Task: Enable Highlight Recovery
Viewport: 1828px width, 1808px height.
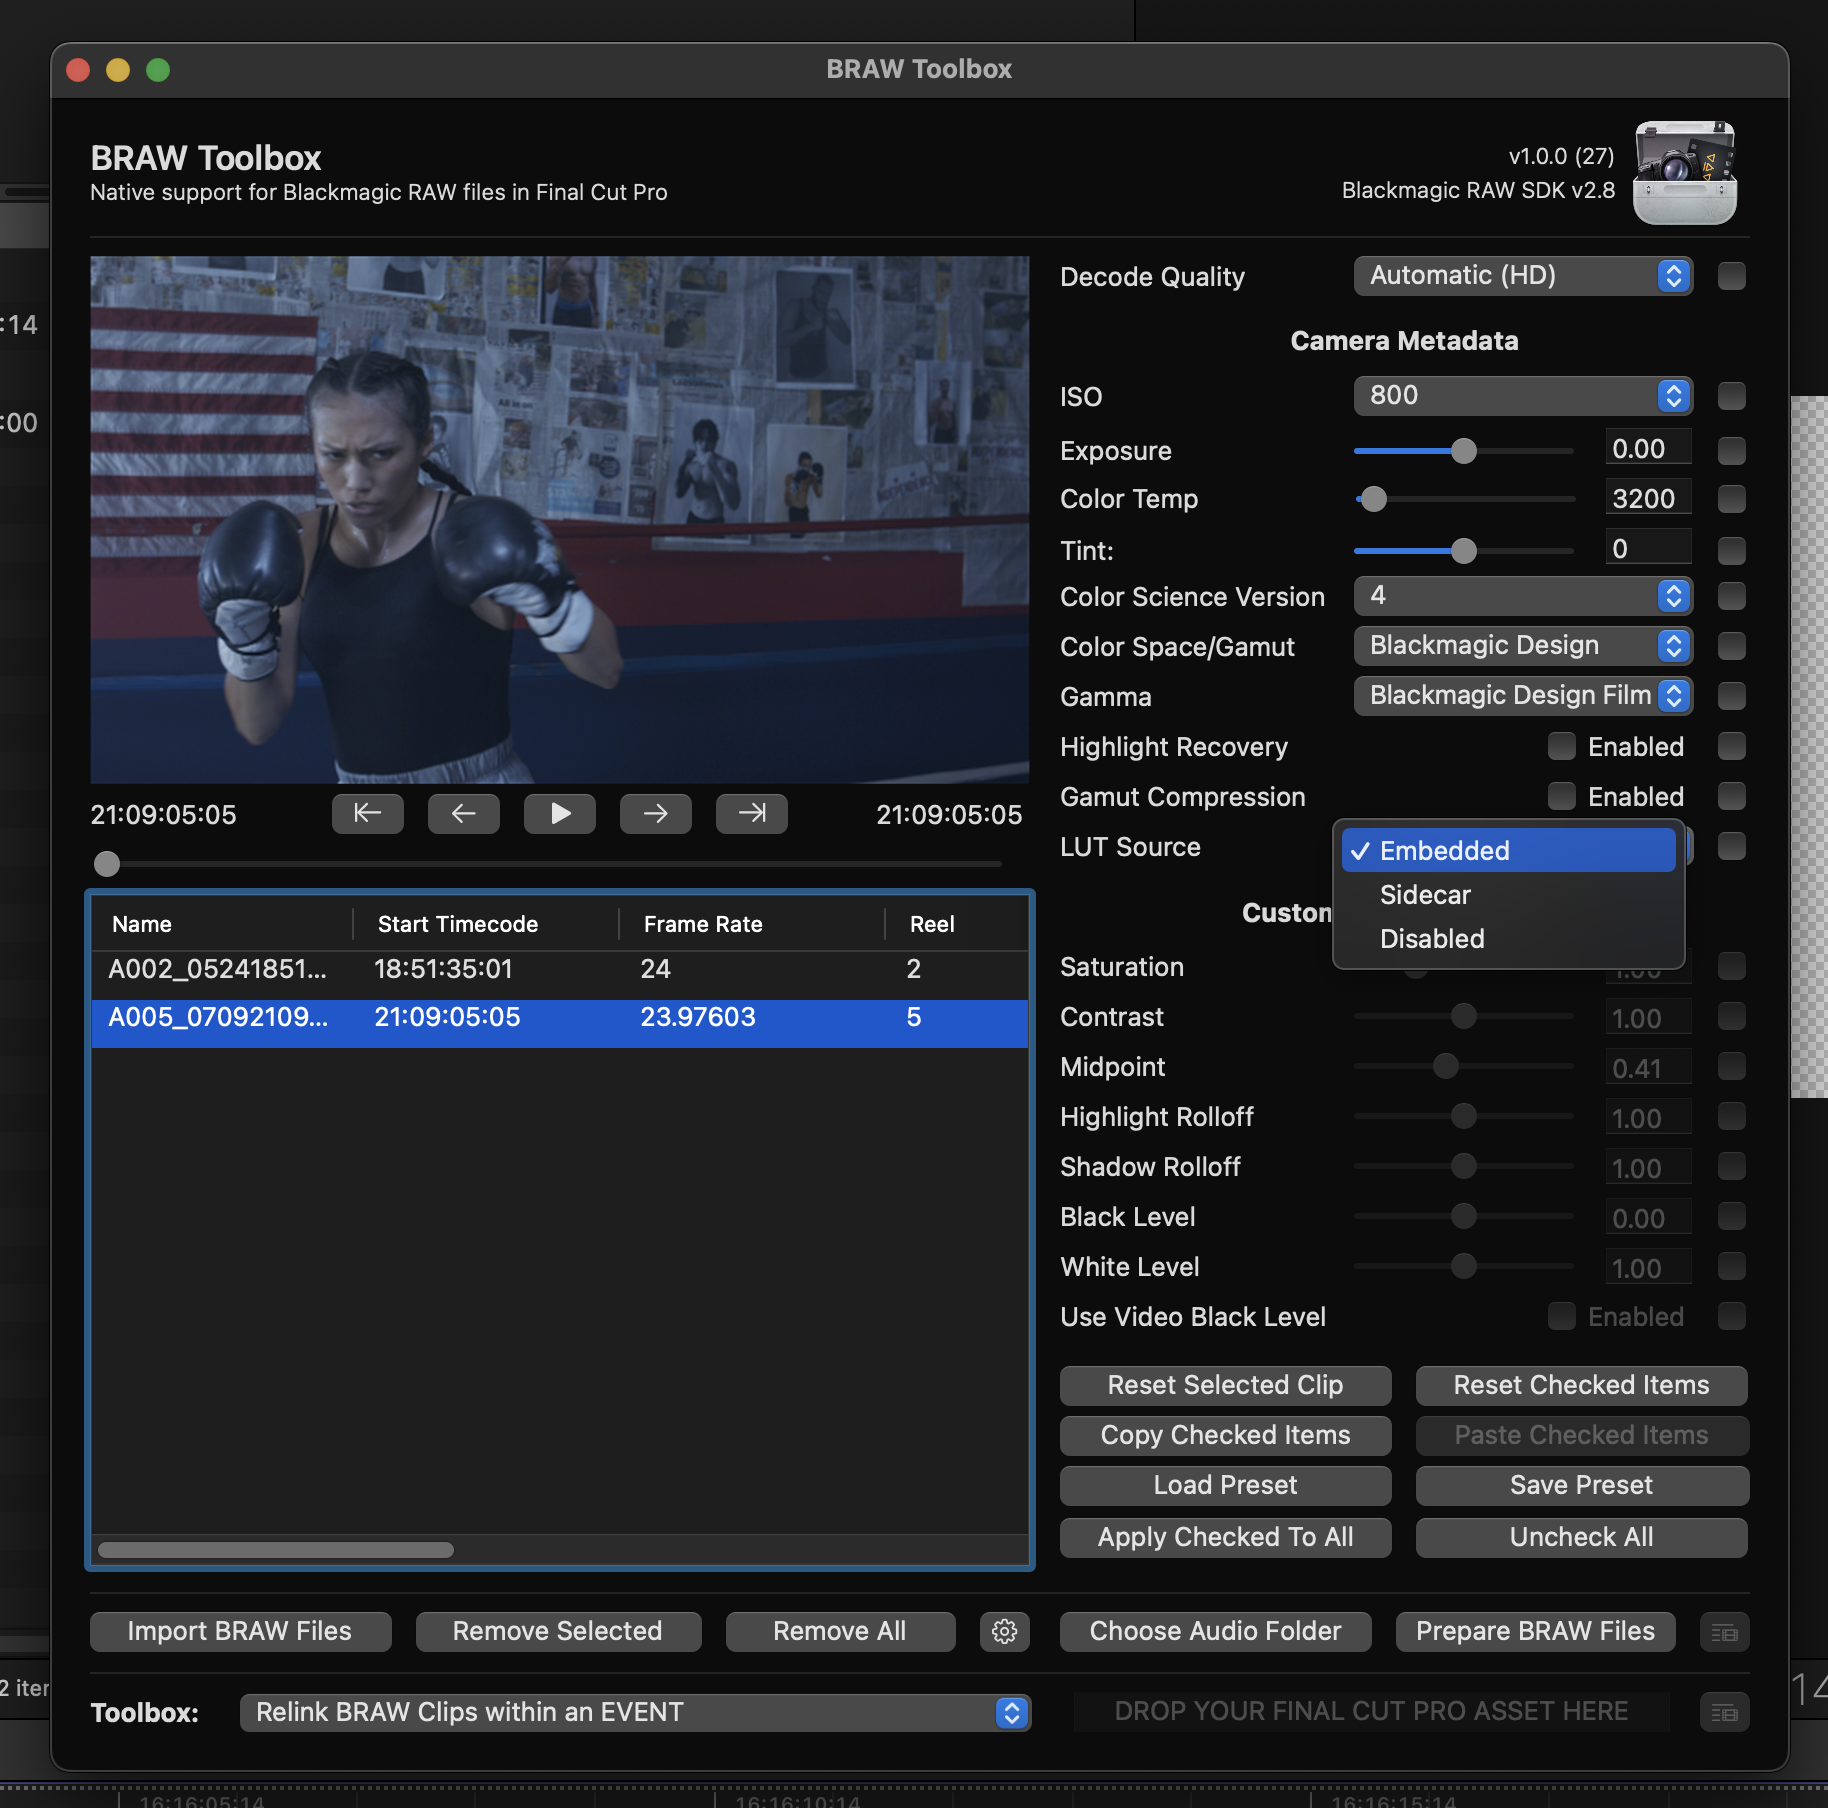Action: coord(1561,746)
